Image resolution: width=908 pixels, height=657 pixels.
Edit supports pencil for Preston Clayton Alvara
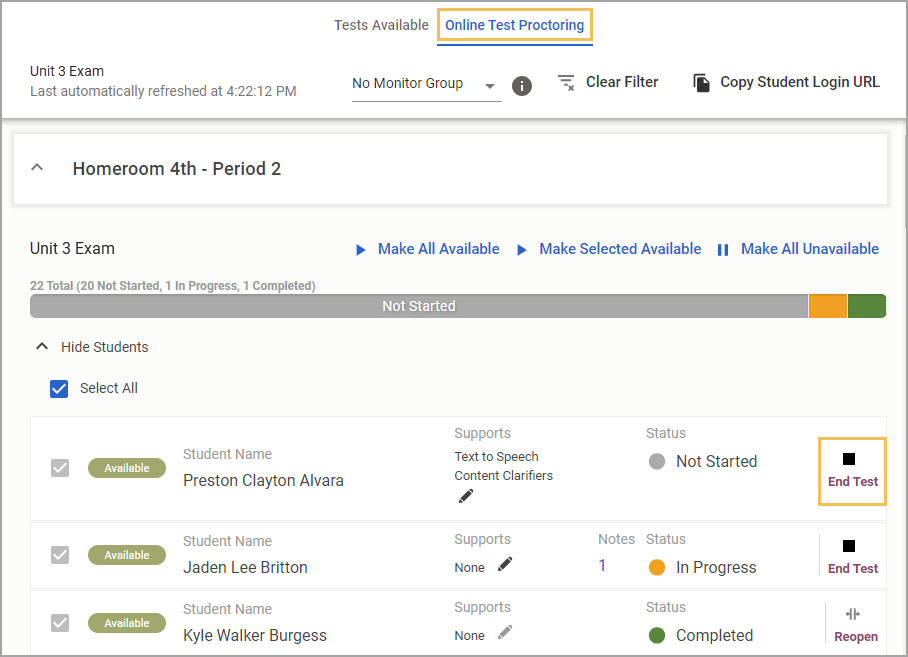pyautogui.click(x=466, y=496)
